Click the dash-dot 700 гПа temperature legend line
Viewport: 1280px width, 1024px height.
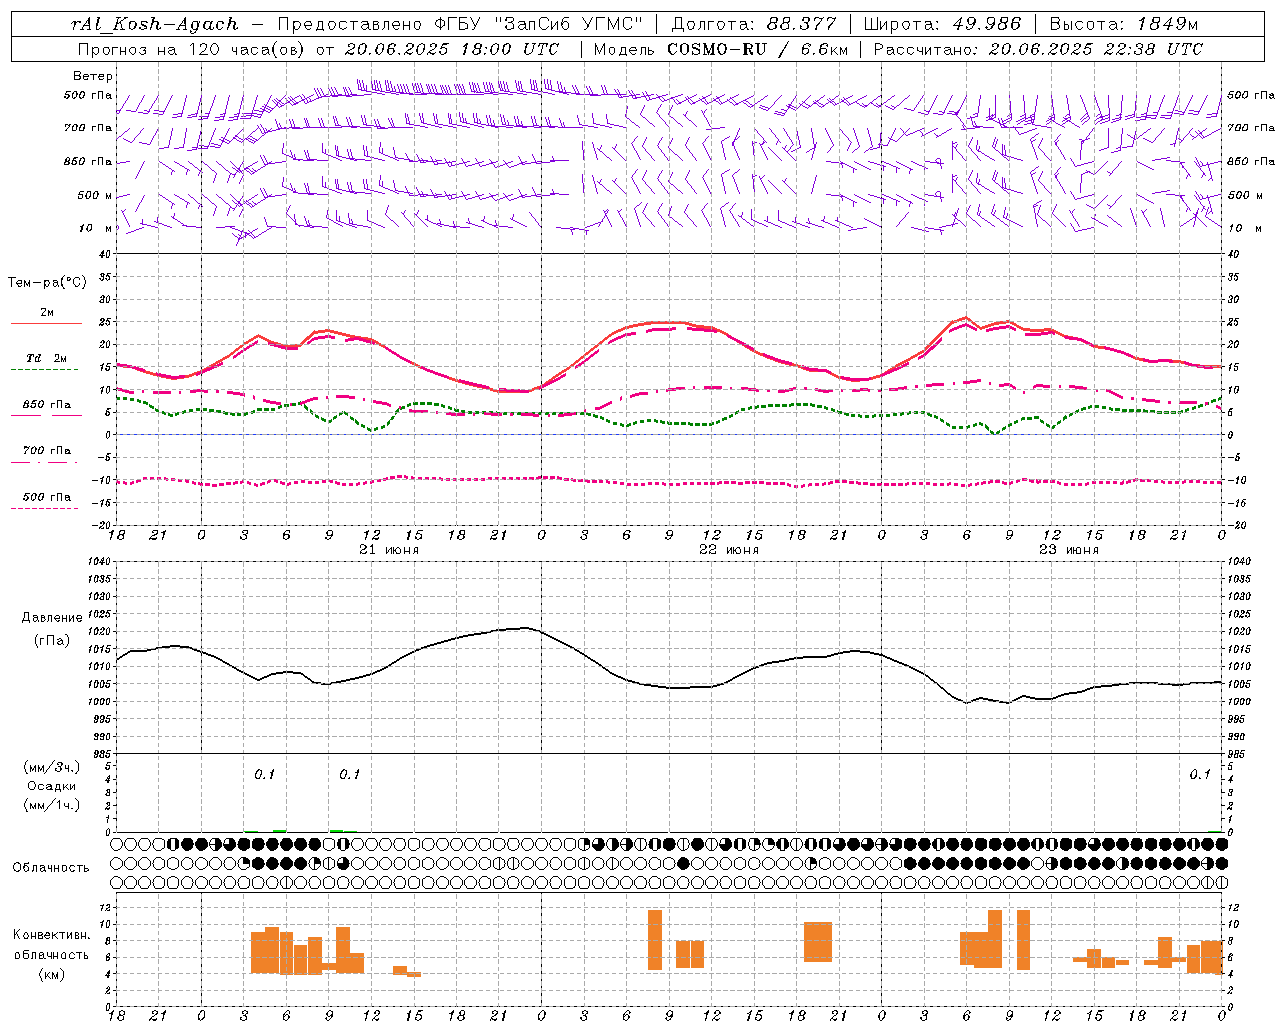click(x=46, y=462)
